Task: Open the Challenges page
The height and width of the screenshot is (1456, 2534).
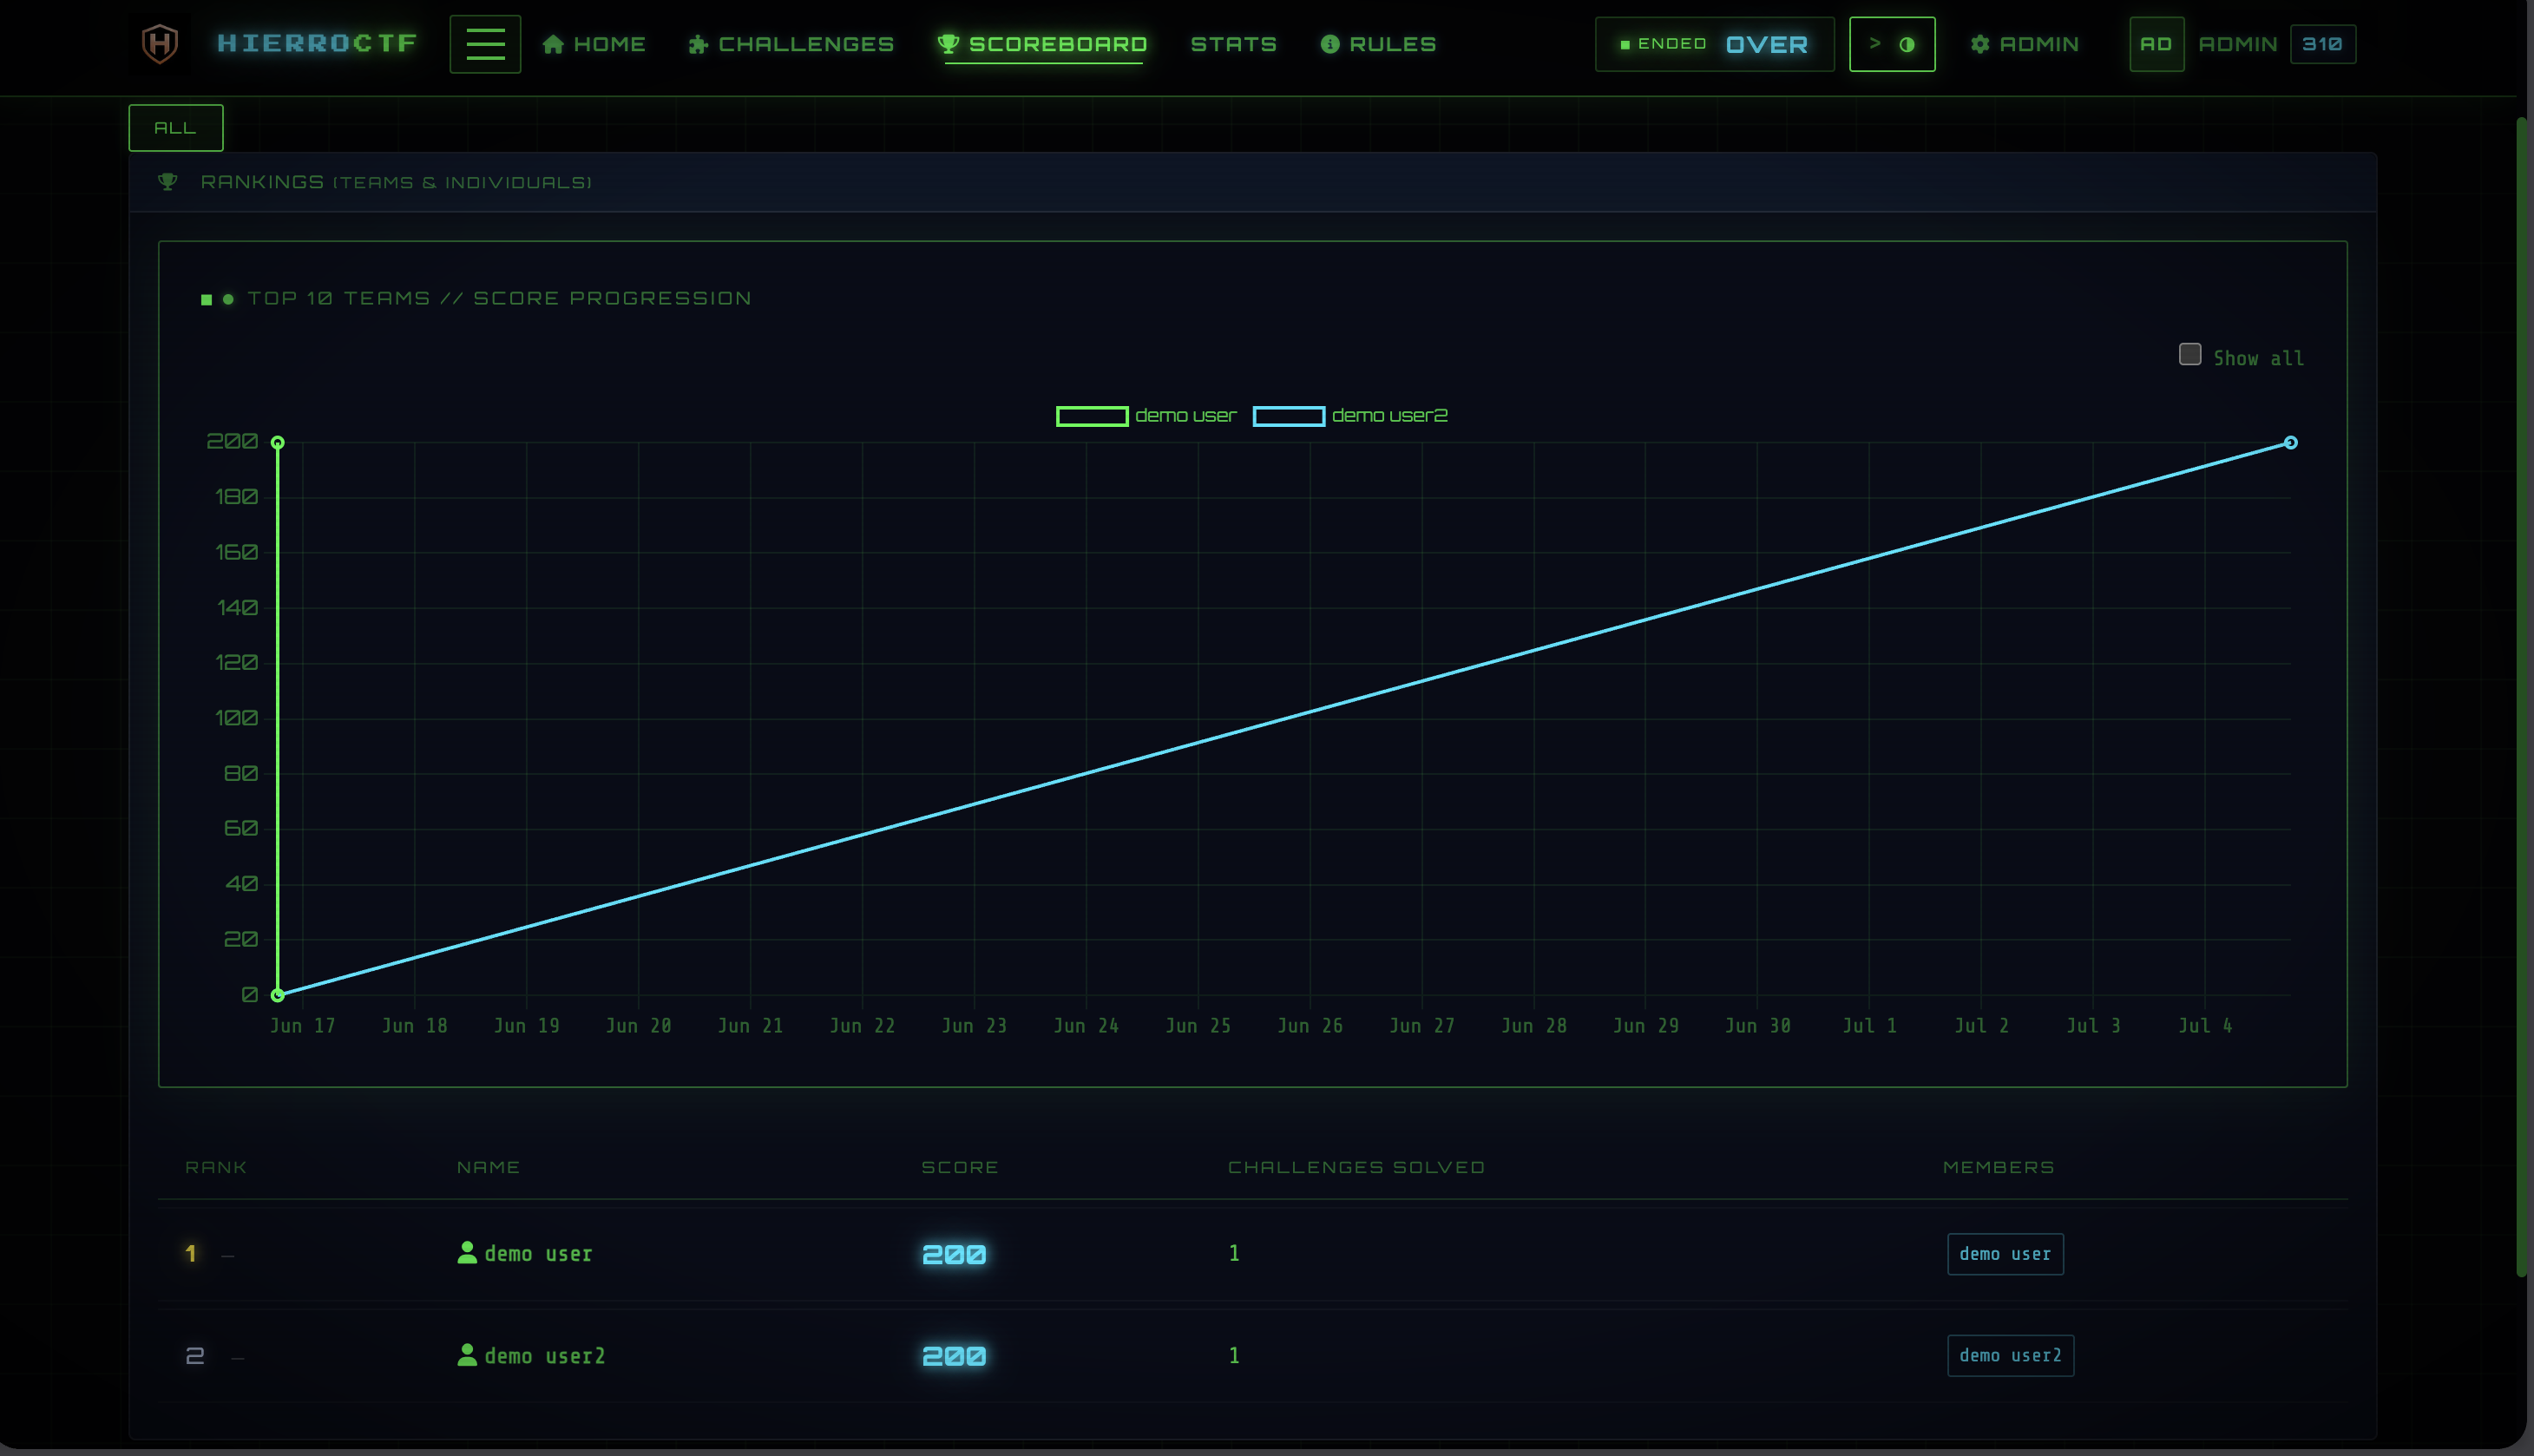Action: coord(791,44)
